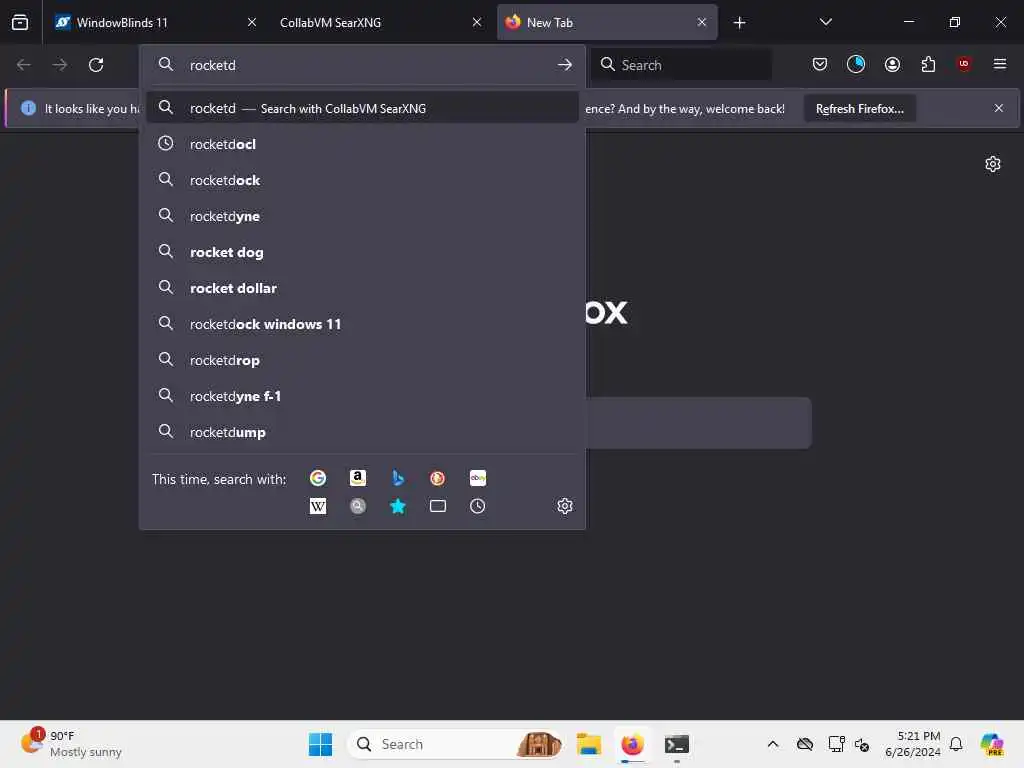
Task: Dismiss the welcome back notification bar
Action: (x=999, y=108)
